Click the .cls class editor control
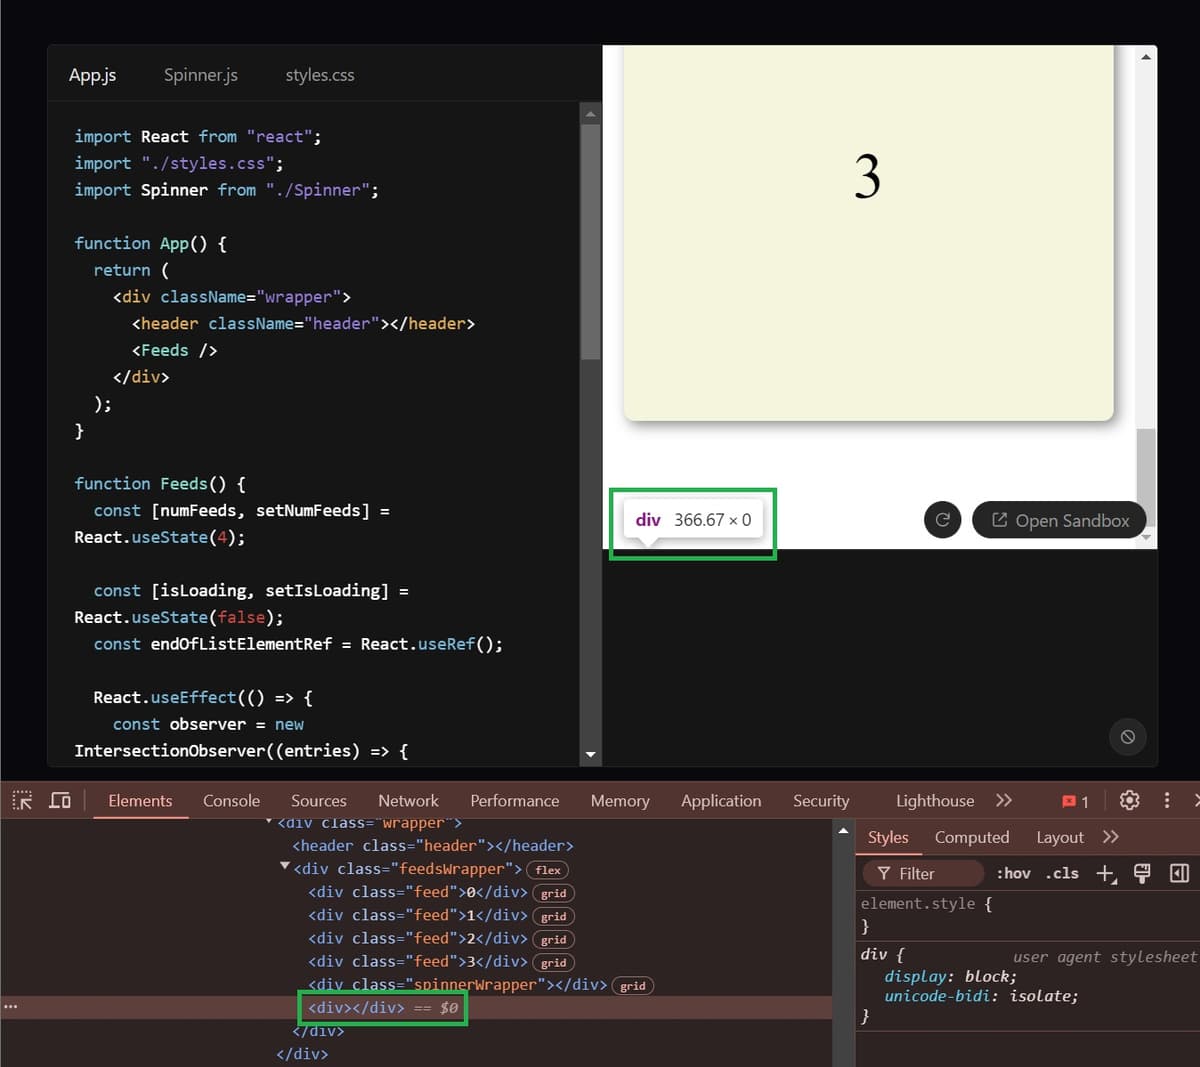This screenshot has height=1067, width=1200. pos(1062,873)
